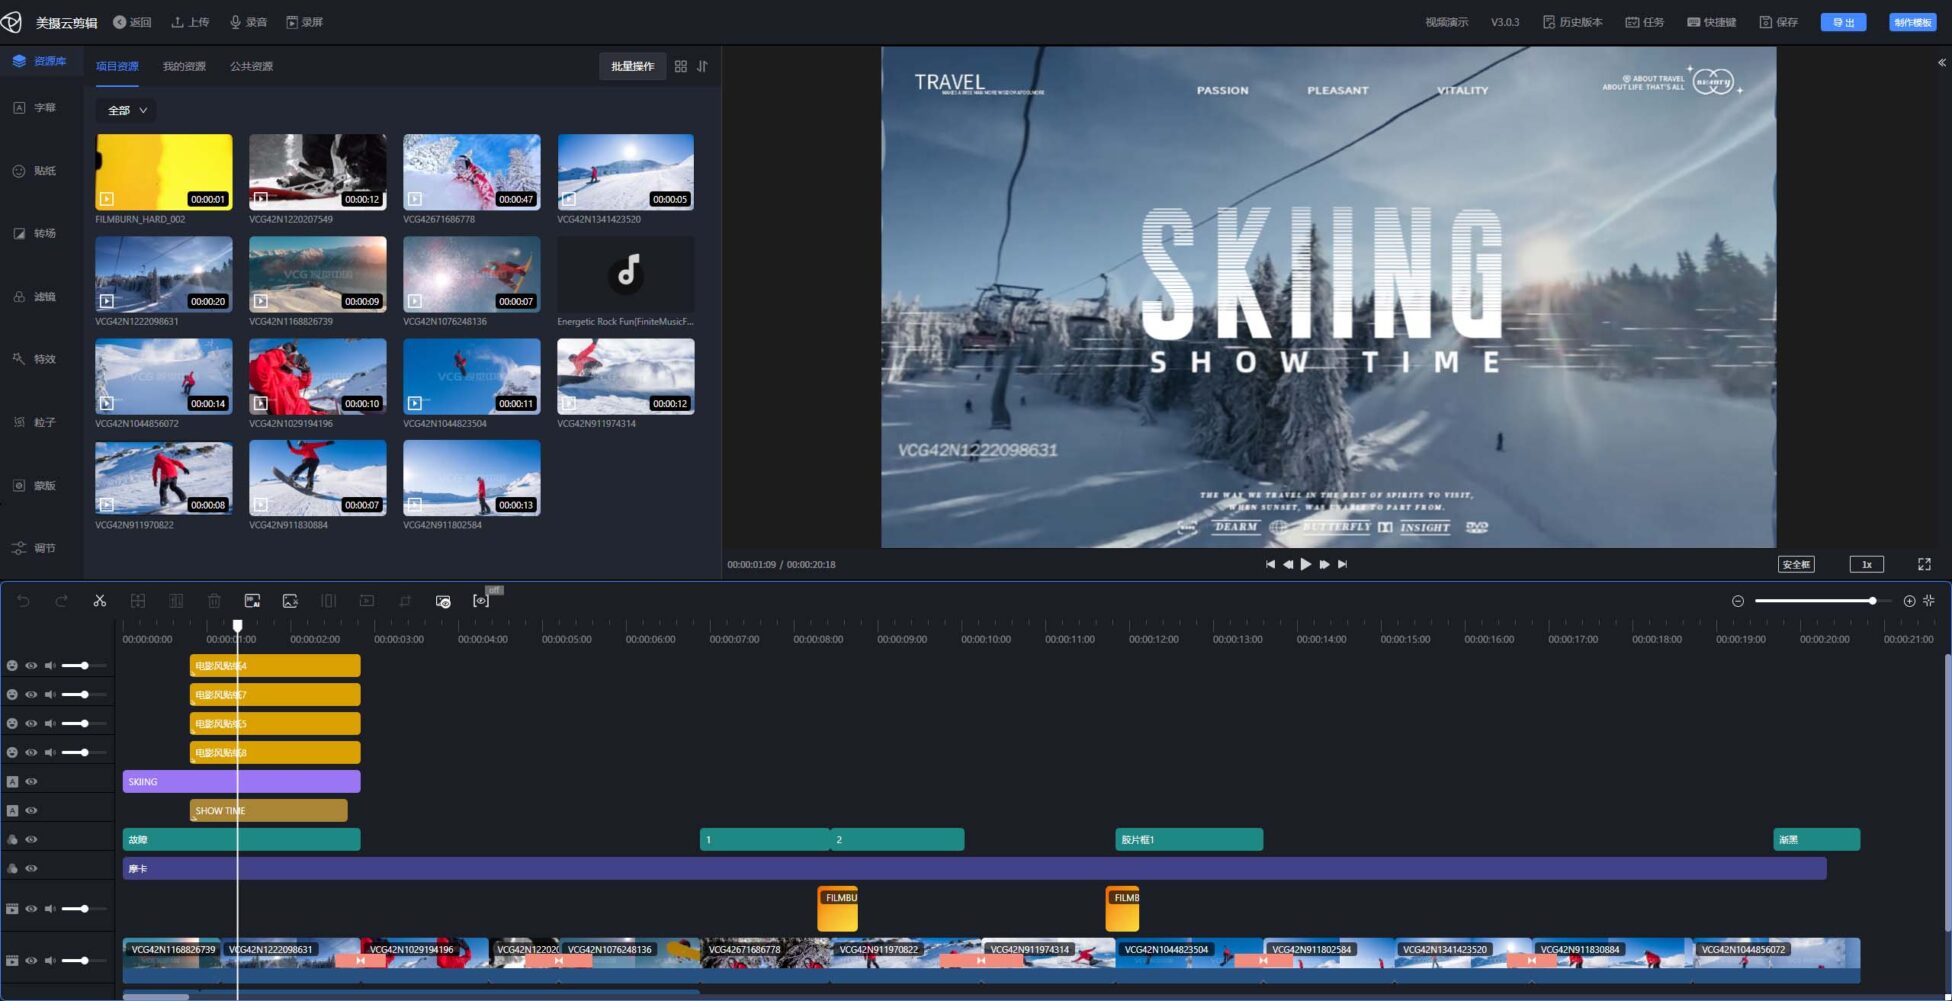Open the 贴纸 stickers panel in sidebar

(x=34, y=171)
